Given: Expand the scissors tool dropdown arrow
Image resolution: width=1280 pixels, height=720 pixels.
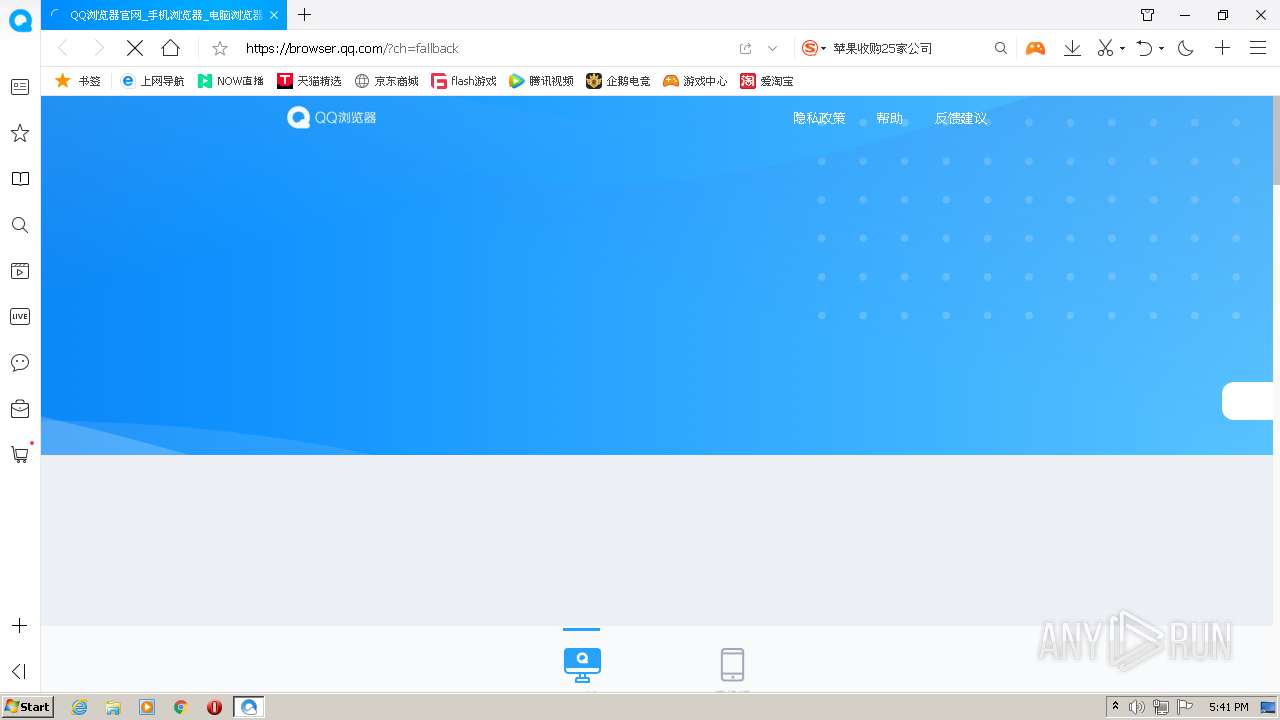Looking at the screenshot, I should click(1122, 48).
